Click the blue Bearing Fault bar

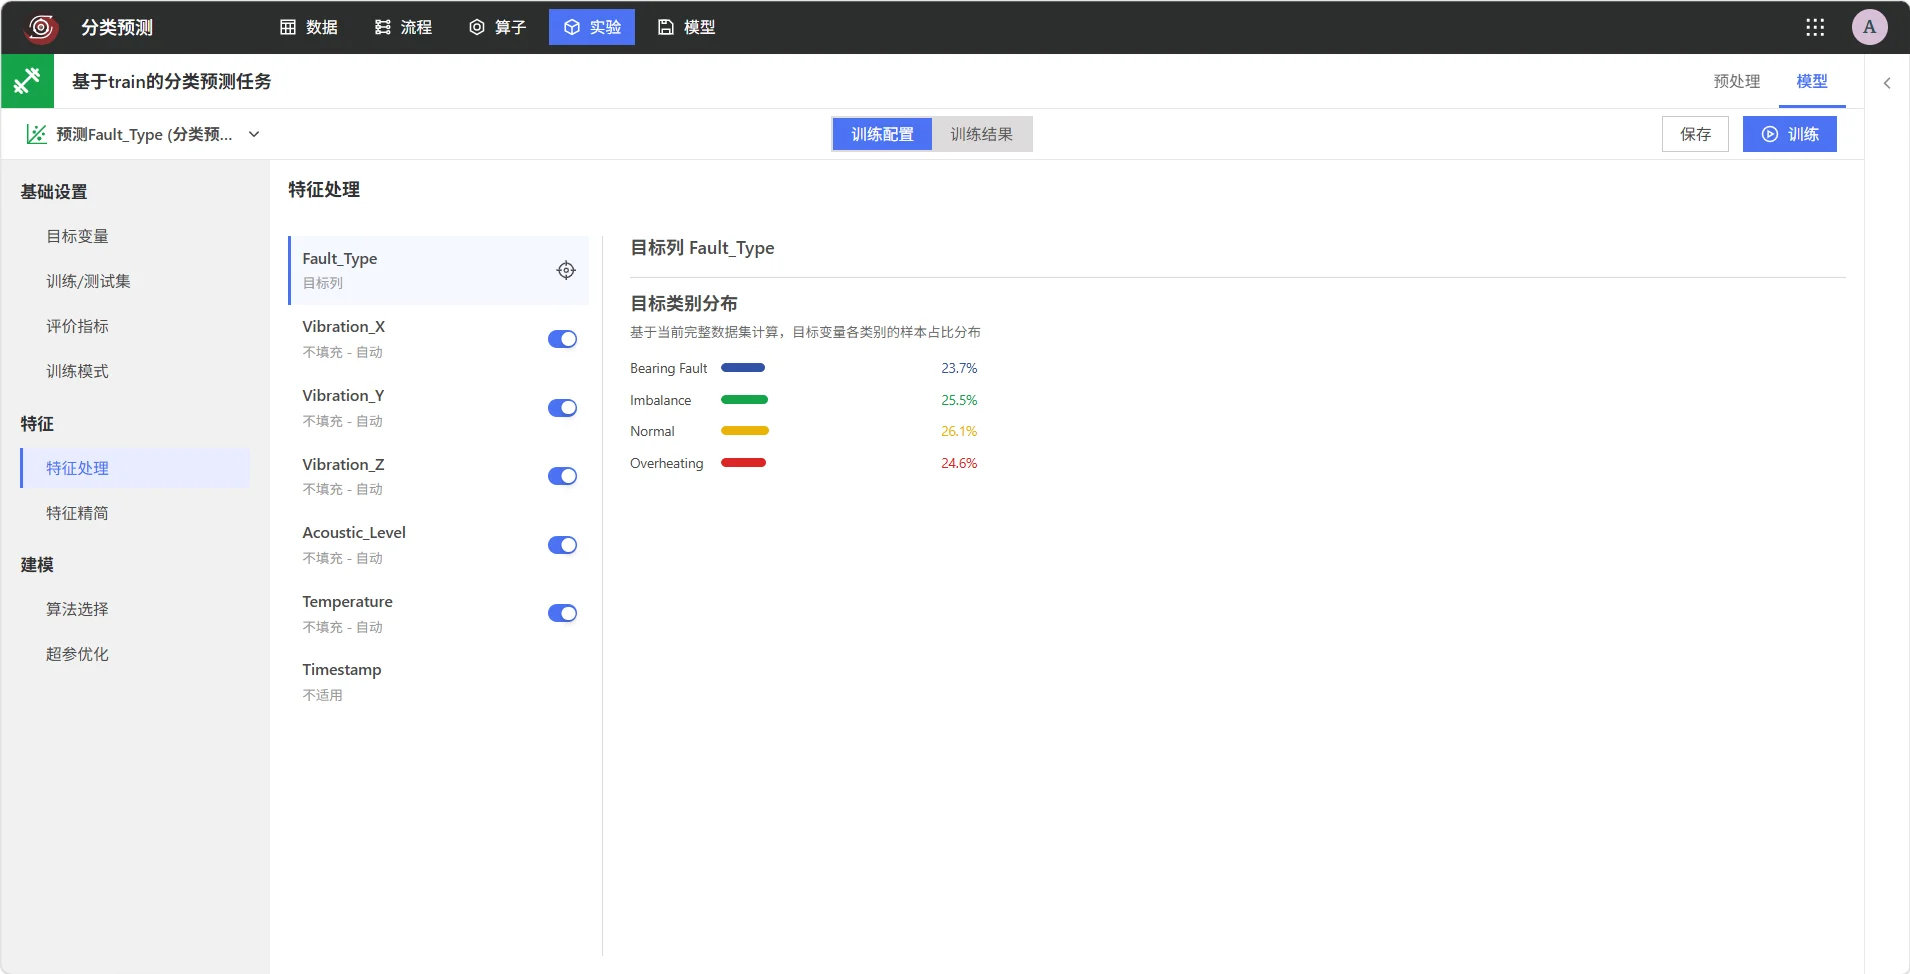point(743,368)
